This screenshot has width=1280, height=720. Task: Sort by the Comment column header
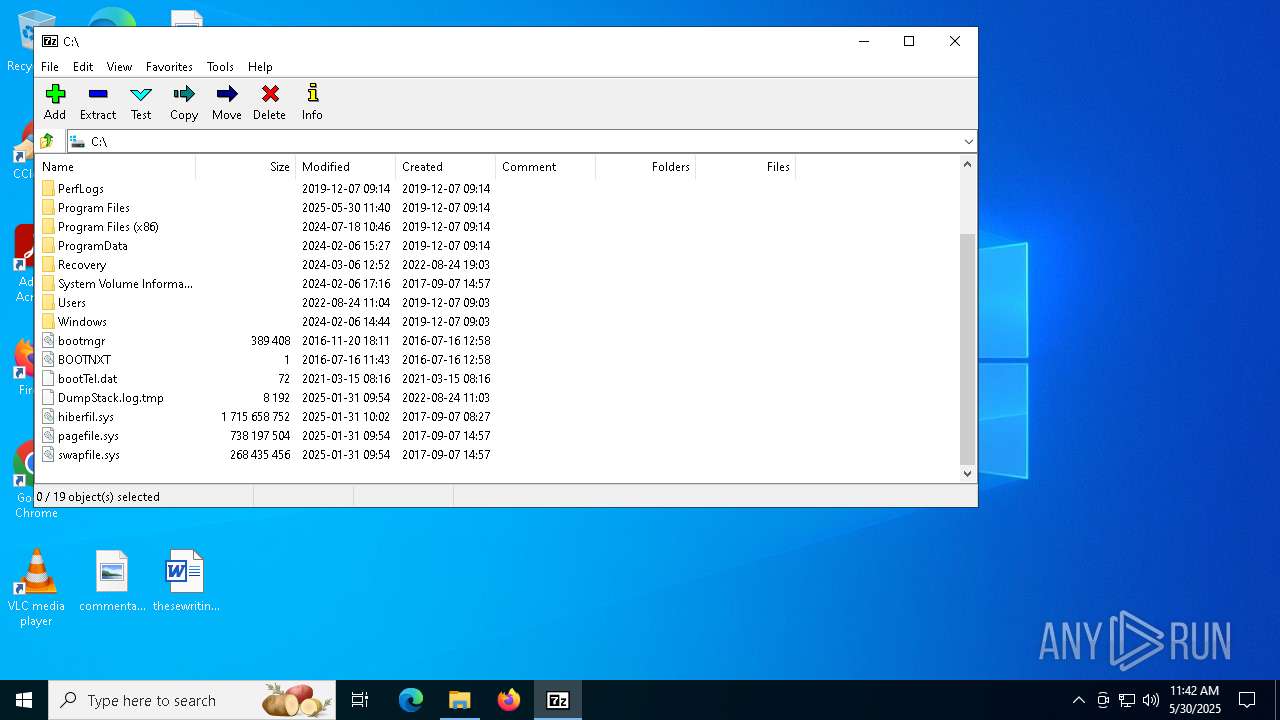(x=545, y=167)
